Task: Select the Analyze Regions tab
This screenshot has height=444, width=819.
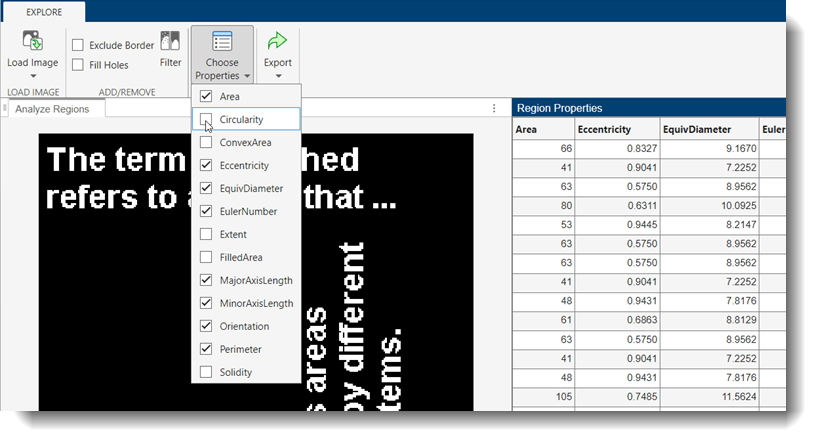Action: coord(52,109)
